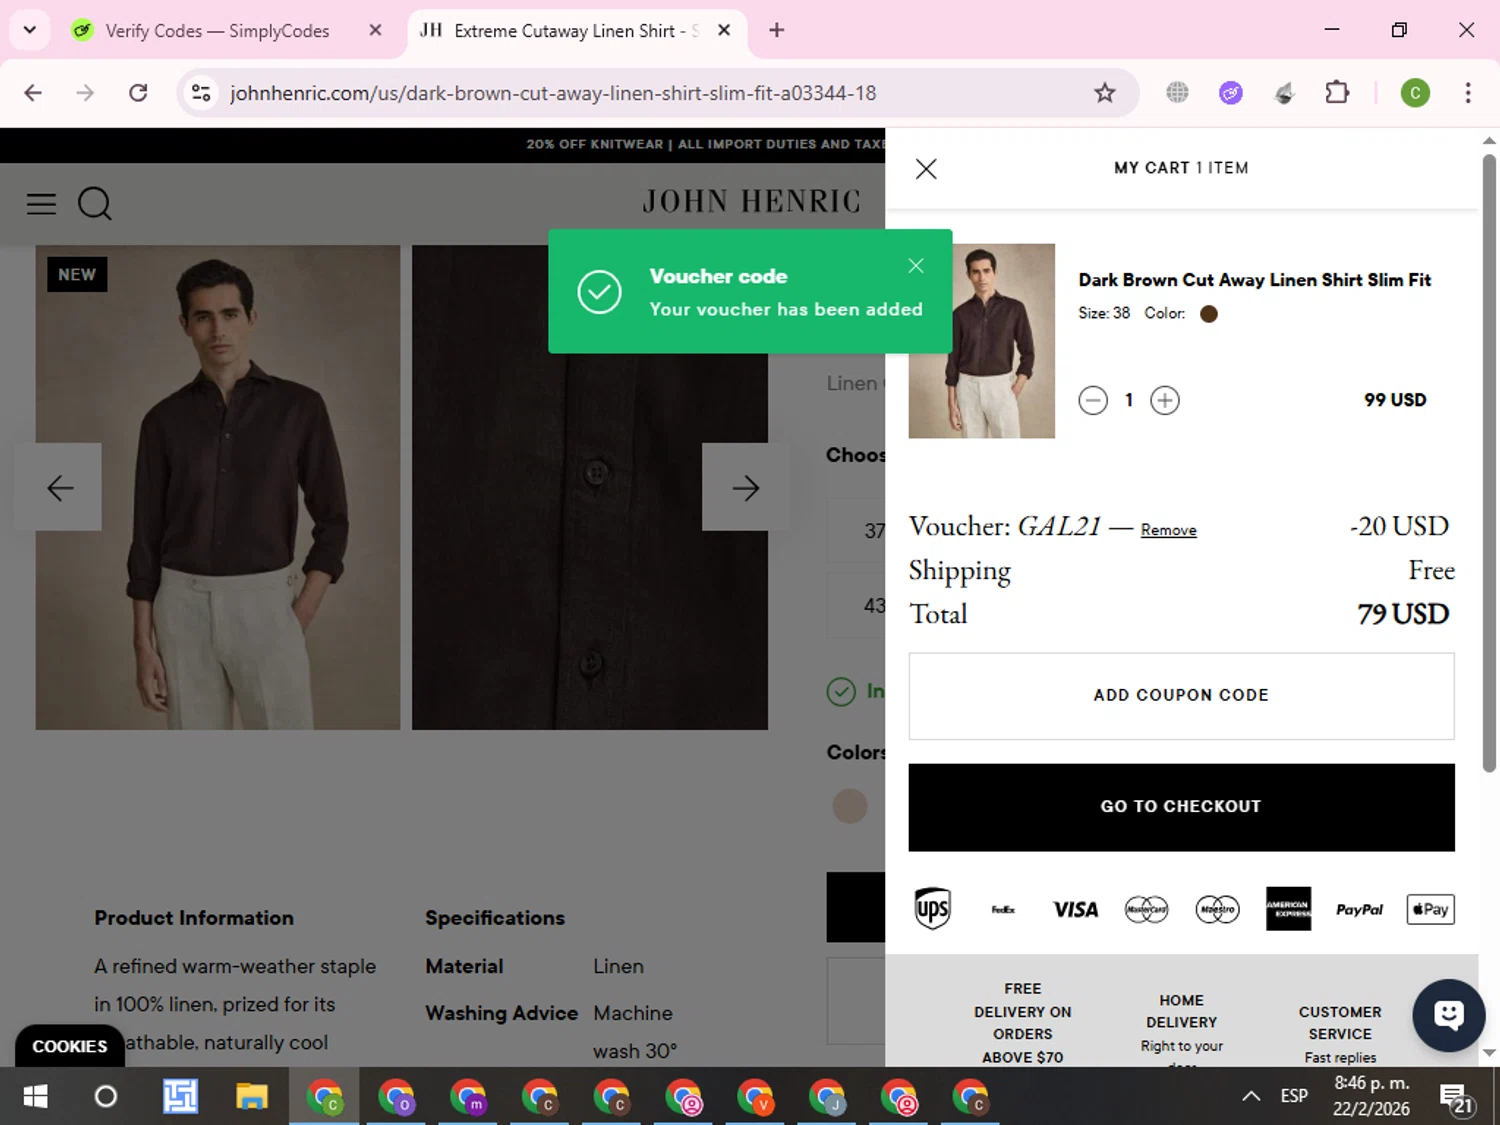View site information icon in address bar
1500x1125 pixels.
[x=201, y=93]
